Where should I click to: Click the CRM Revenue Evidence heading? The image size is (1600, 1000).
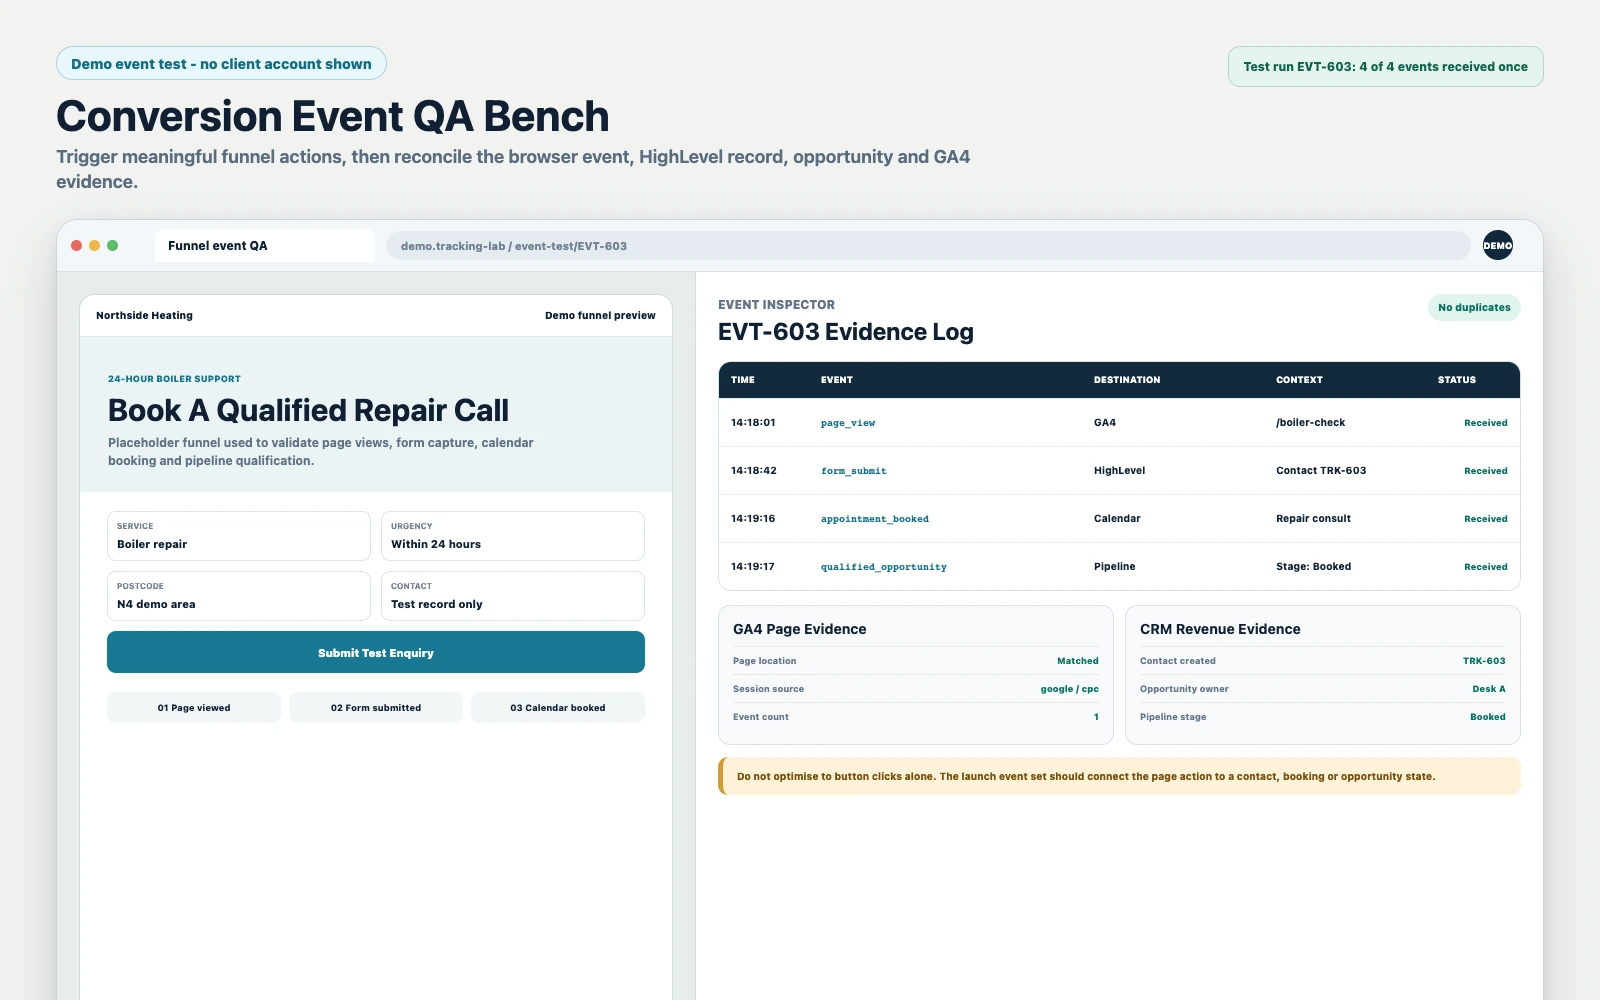pyautogui.click(x=1220, y=629)
